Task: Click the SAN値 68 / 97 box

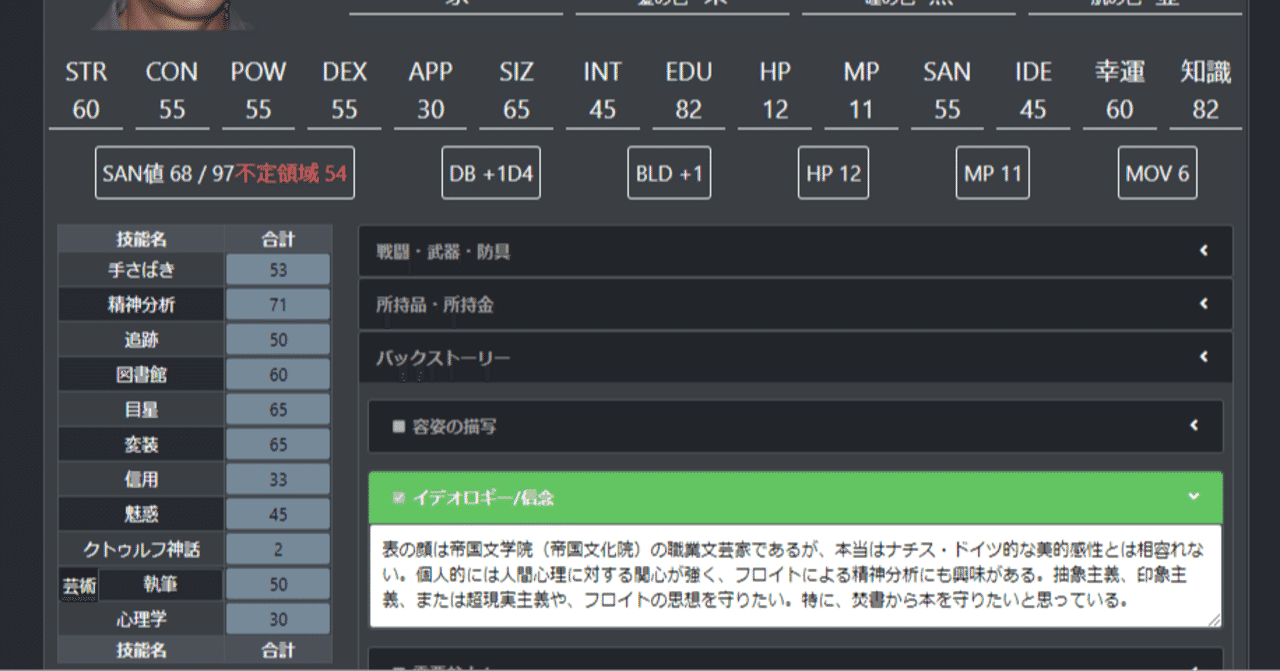Action: click(225, 174)
